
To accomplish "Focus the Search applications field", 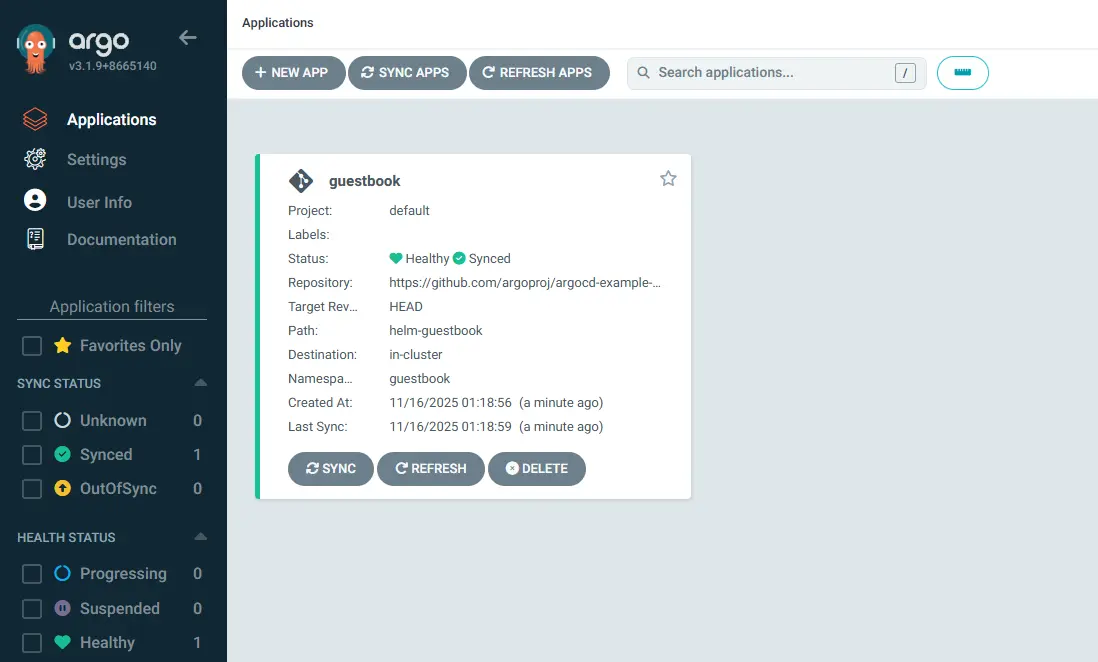I will [x=770, y=73].
